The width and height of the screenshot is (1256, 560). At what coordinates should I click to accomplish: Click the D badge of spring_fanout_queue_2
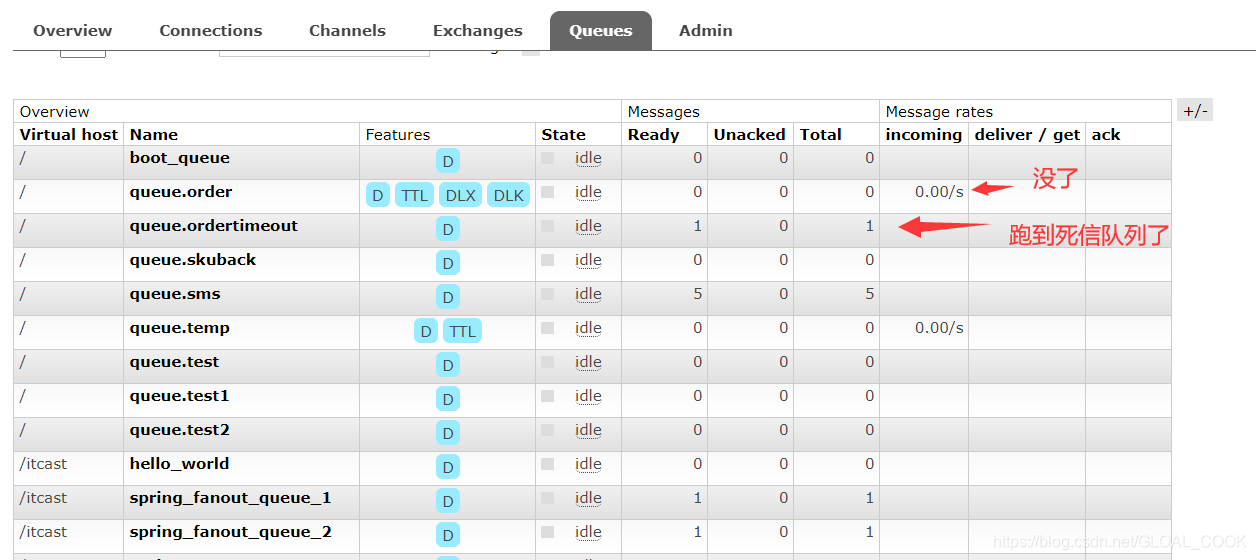pyautogui.click(x=448, y=536)
